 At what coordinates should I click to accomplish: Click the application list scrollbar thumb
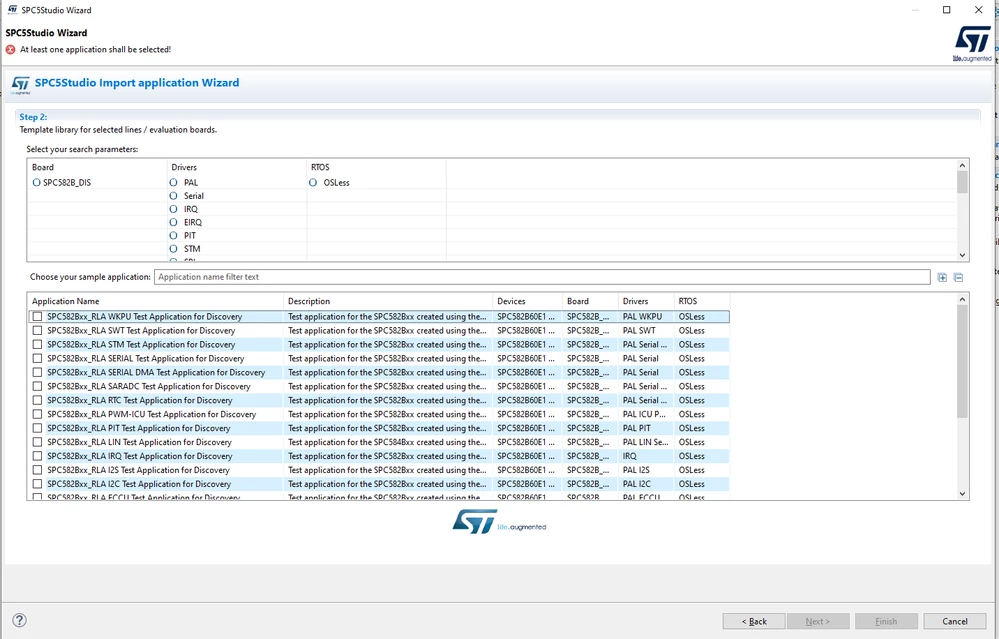tap(962, 361)
